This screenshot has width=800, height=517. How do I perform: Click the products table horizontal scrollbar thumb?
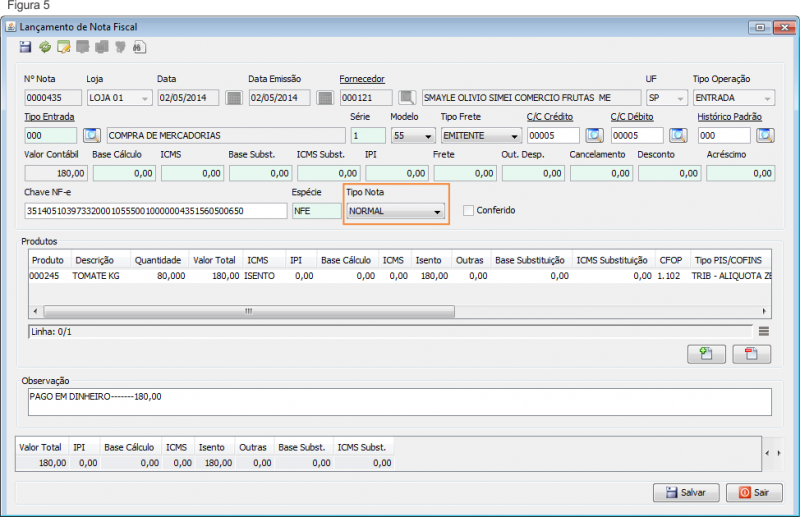[x=249, y=311]
